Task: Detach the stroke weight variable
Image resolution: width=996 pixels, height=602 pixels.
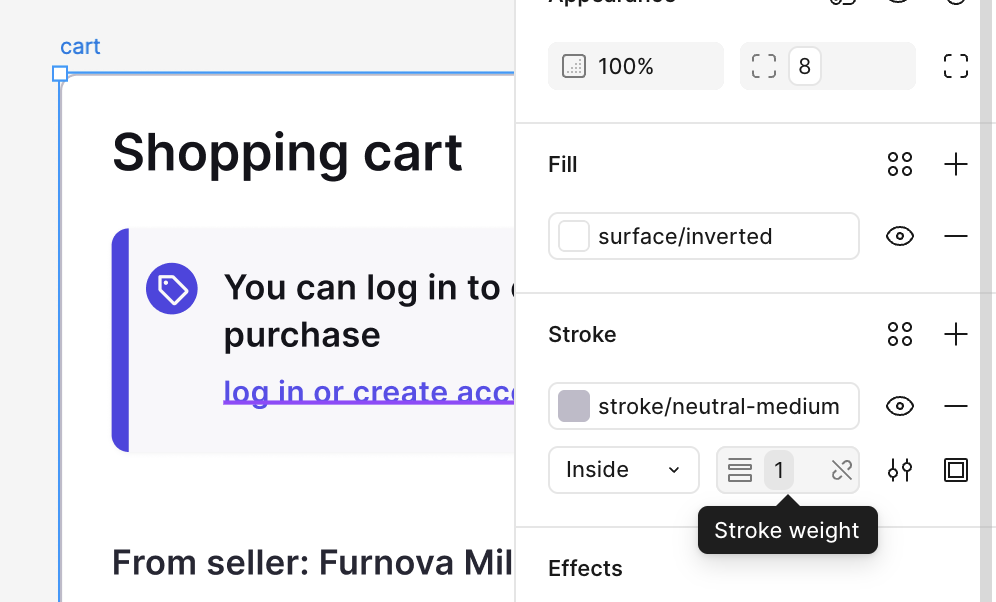Action: coord(842,470)
